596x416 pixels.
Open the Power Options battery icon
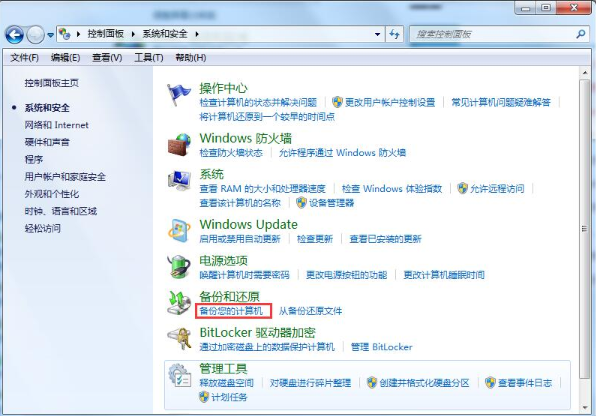pyautogui.click(x=179, y=267)
